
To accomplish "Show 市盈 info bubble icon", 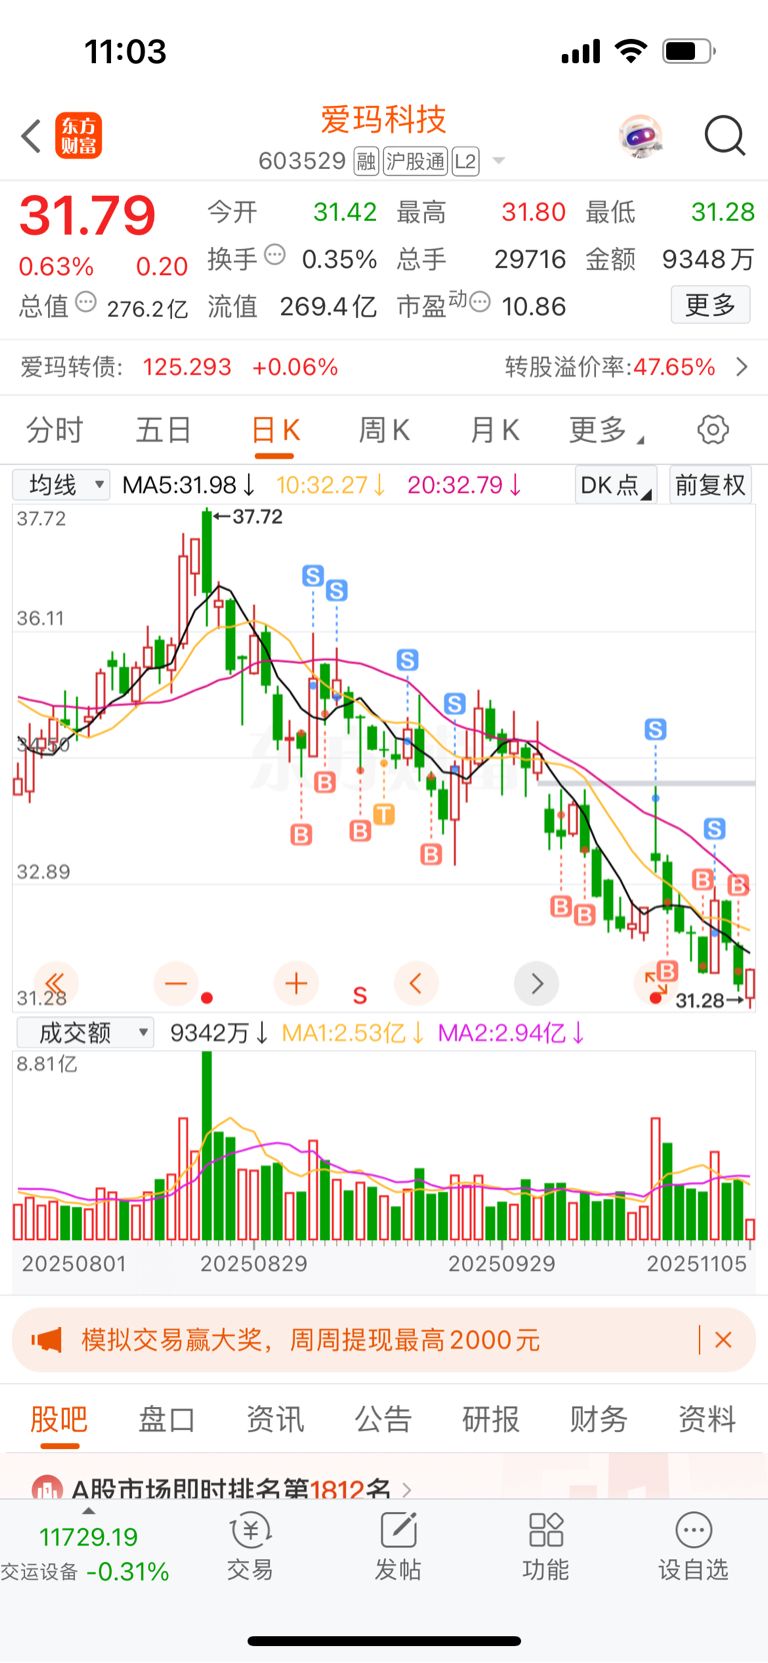I will (x=480, y=302).
